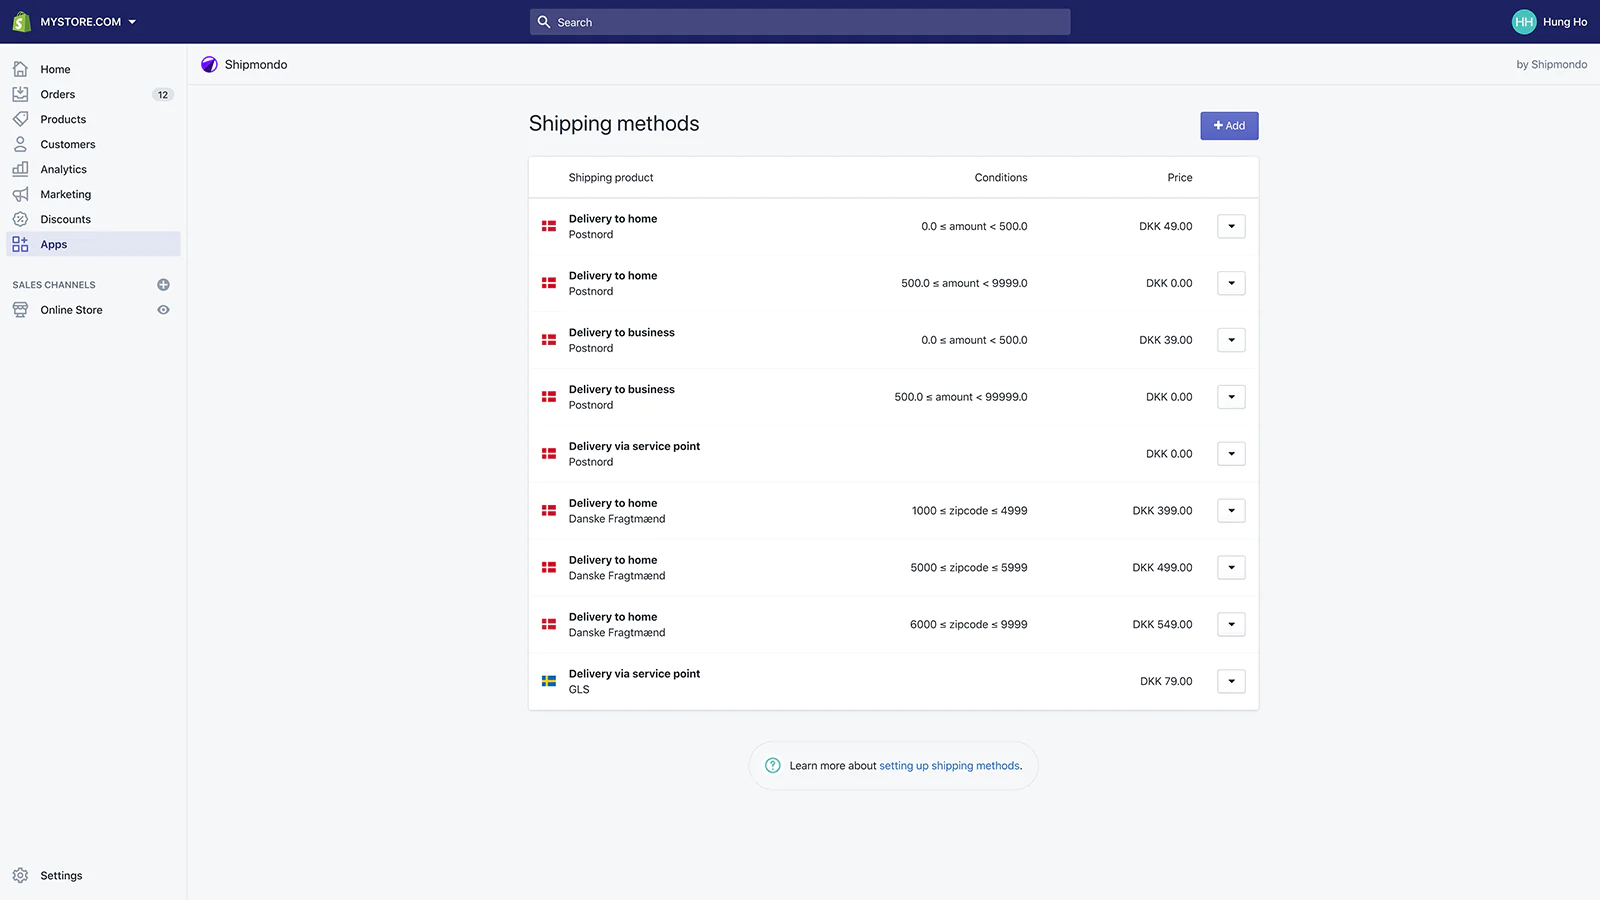Click the 5000 ≤ zipcode ≤ 5999 condition
The width and height of the screenshot is (1600, 900).
969,568
